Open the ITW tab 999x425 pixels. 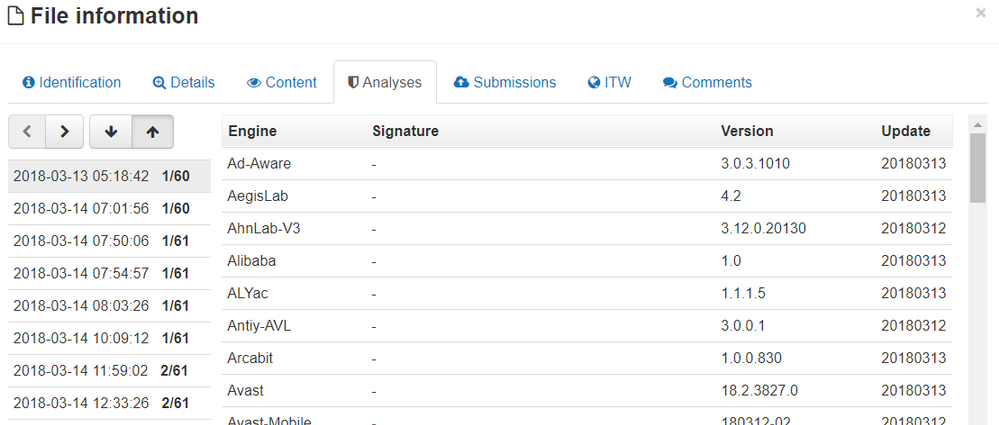[609, 83]
